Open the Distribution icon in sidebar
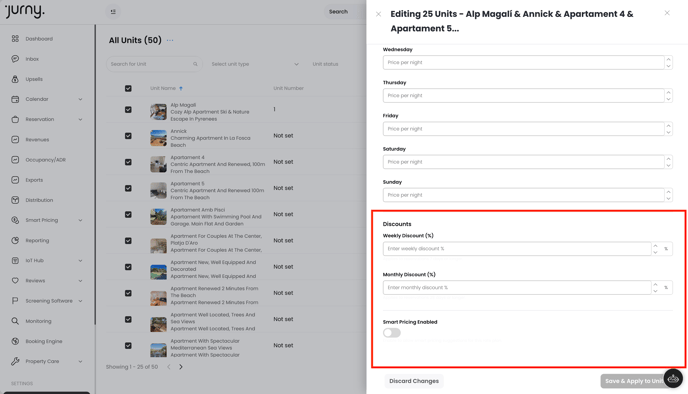This screenshot has height=394, width=688. (15, 200)
